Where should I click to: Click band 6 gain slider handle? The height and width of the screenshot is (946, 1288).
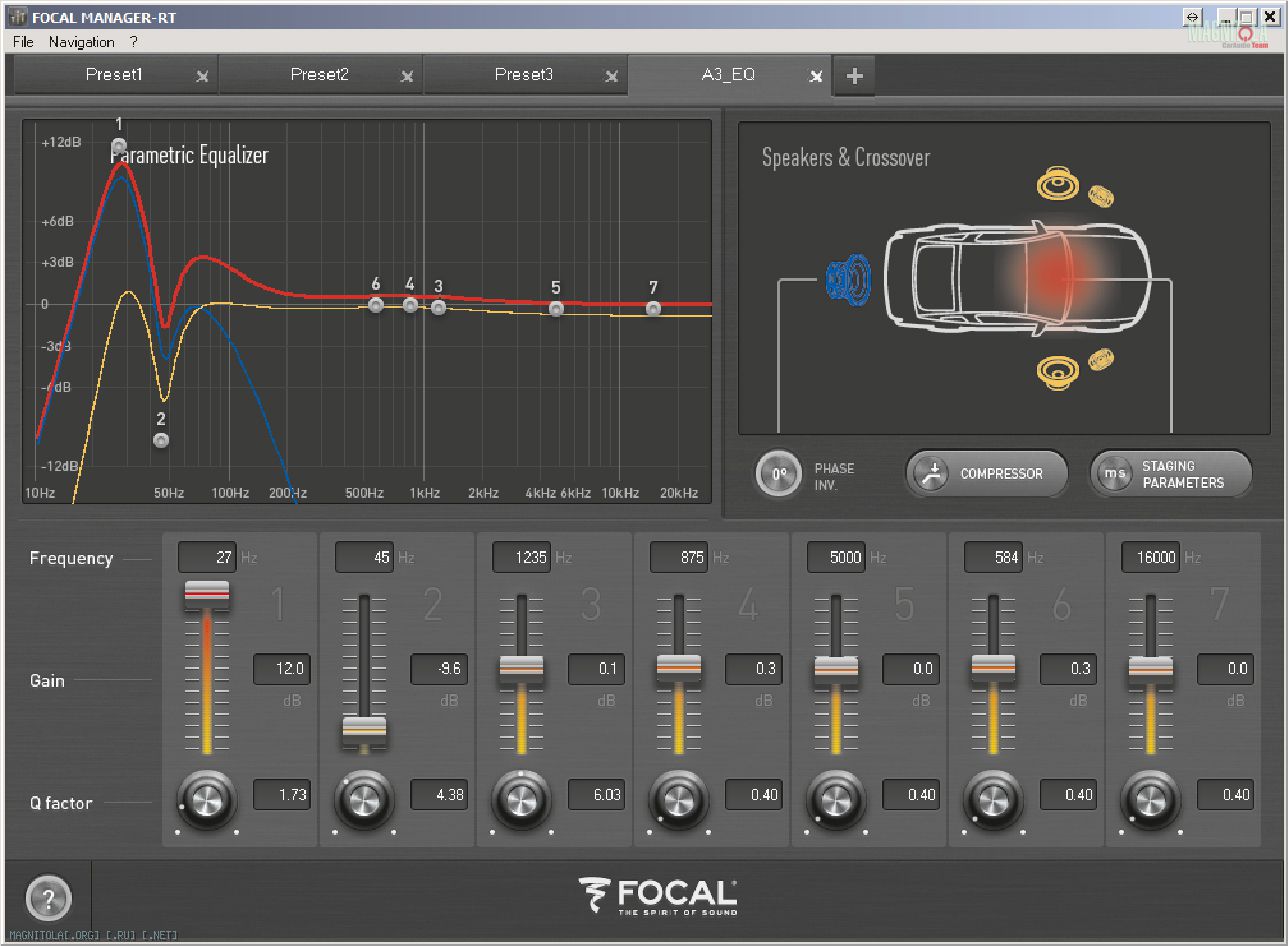click(x=994, y=668)
